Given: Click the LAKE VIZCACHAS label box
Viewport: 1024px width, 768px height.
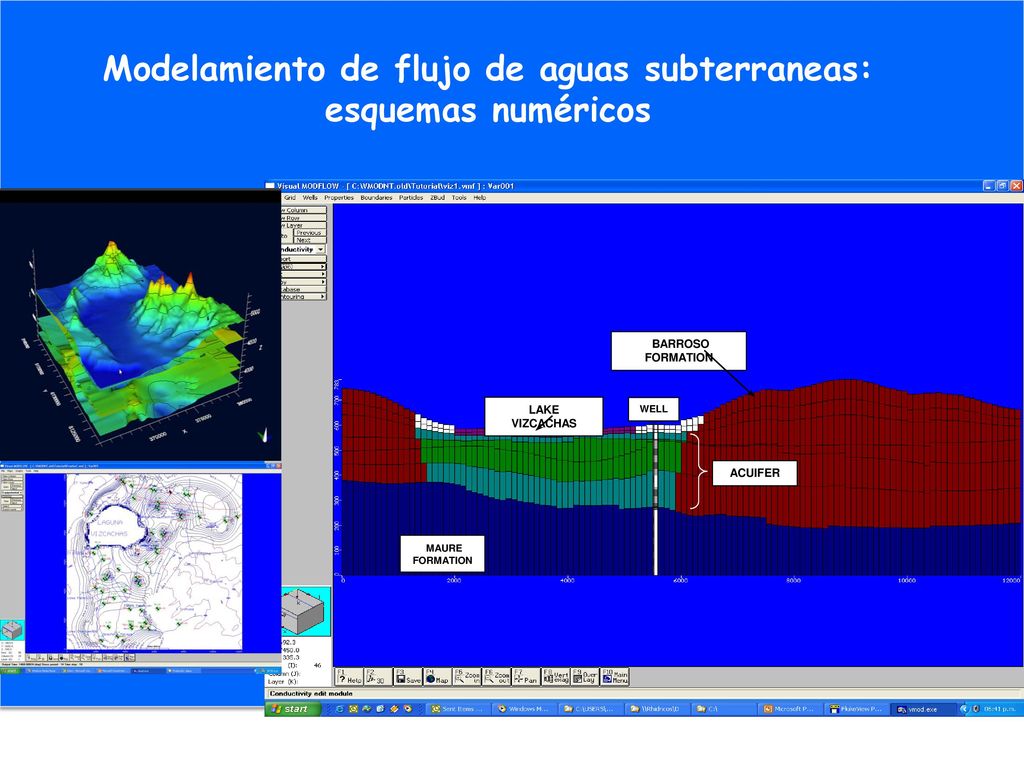Looking at the screenshot, I should coord(543,416).
